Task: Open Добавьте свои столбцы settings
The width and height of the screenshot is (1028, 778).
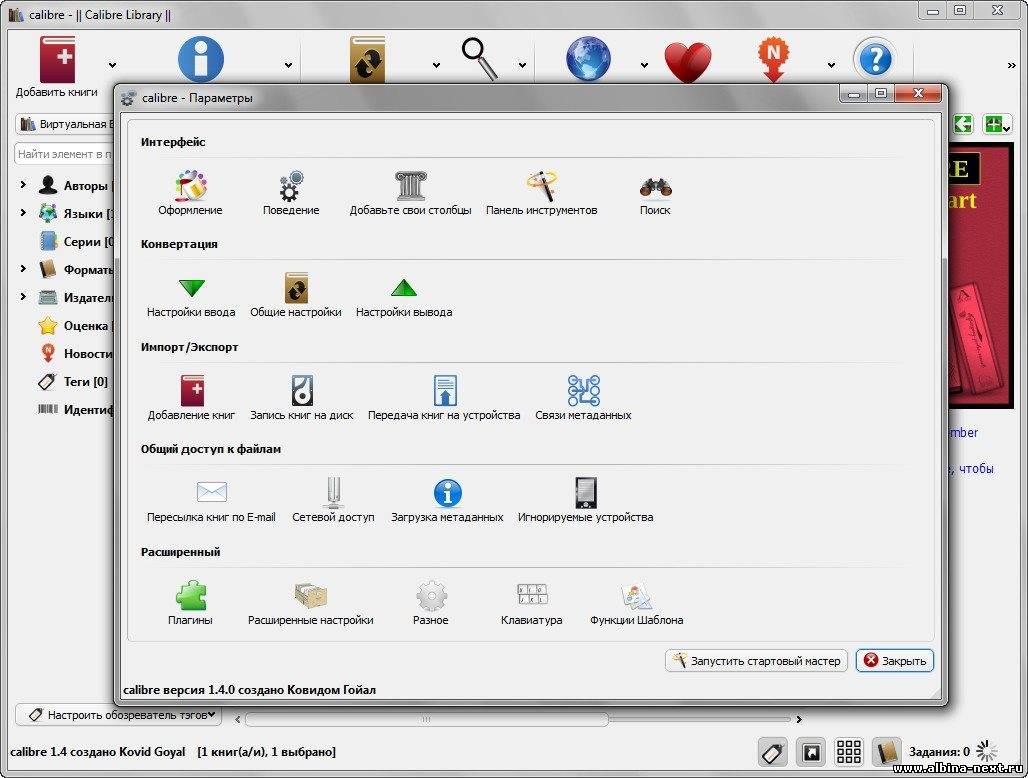Action: point(410,193)
